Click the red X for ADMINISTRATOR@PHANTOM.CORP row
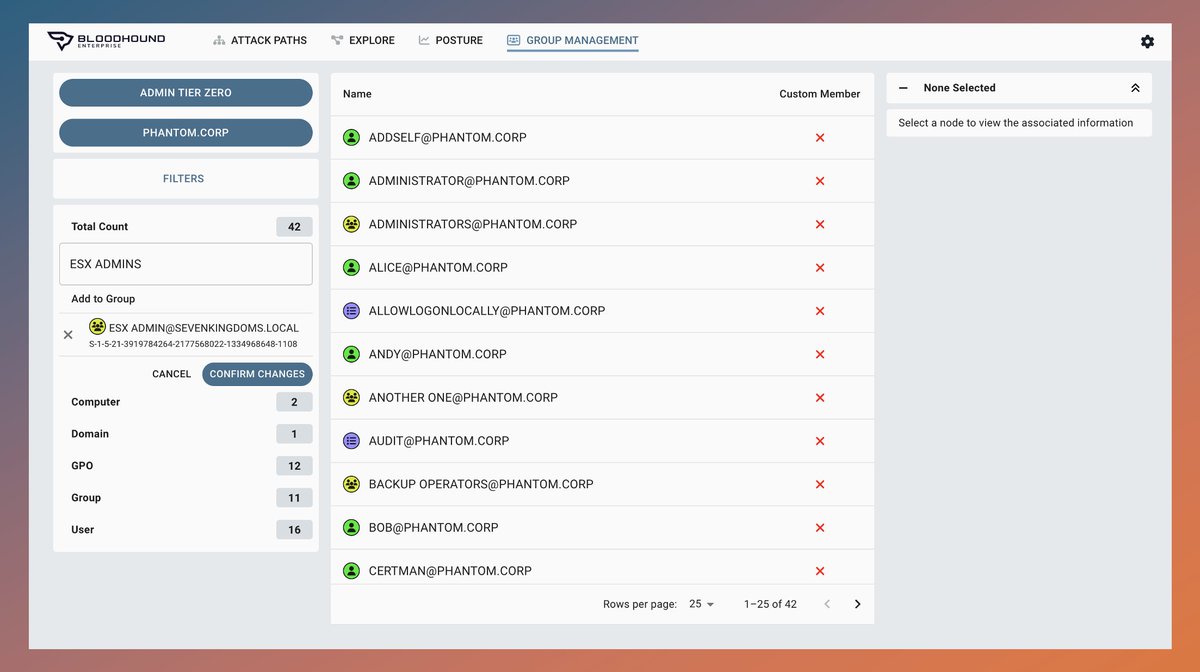 tap(820, 181)
